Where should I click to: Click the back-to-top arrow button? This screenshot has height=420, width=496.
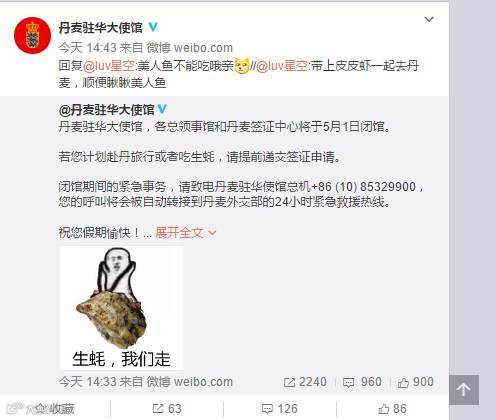tap(464, 390)
